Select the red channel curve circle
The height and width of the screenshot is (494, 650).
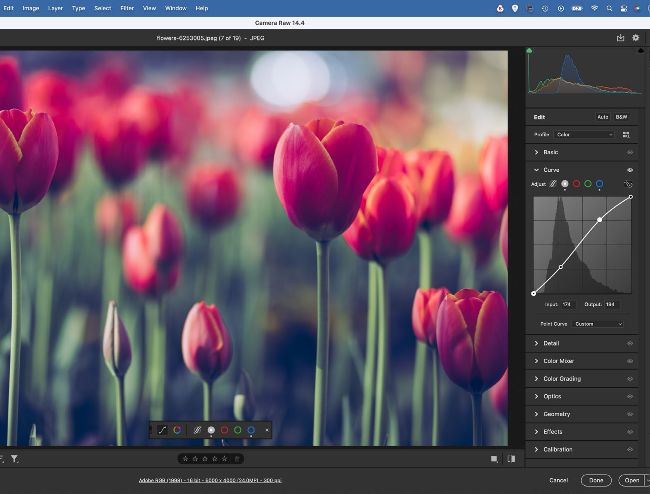[576, 184]
